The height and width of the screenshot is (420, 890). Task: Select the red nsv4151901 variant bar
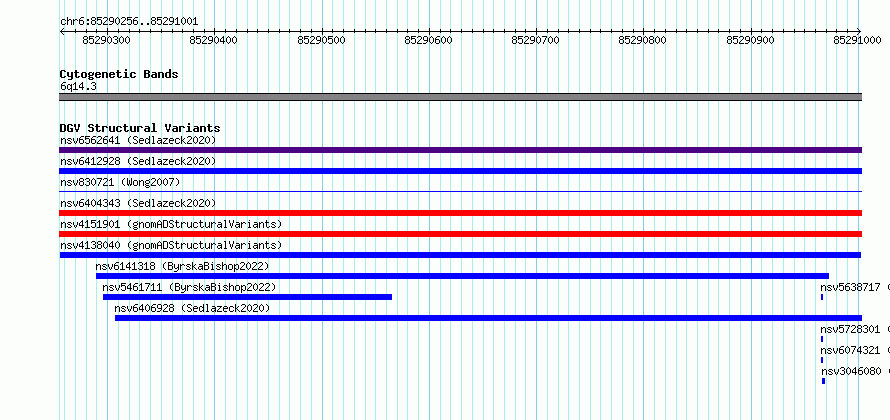click(x=460, y=234)
